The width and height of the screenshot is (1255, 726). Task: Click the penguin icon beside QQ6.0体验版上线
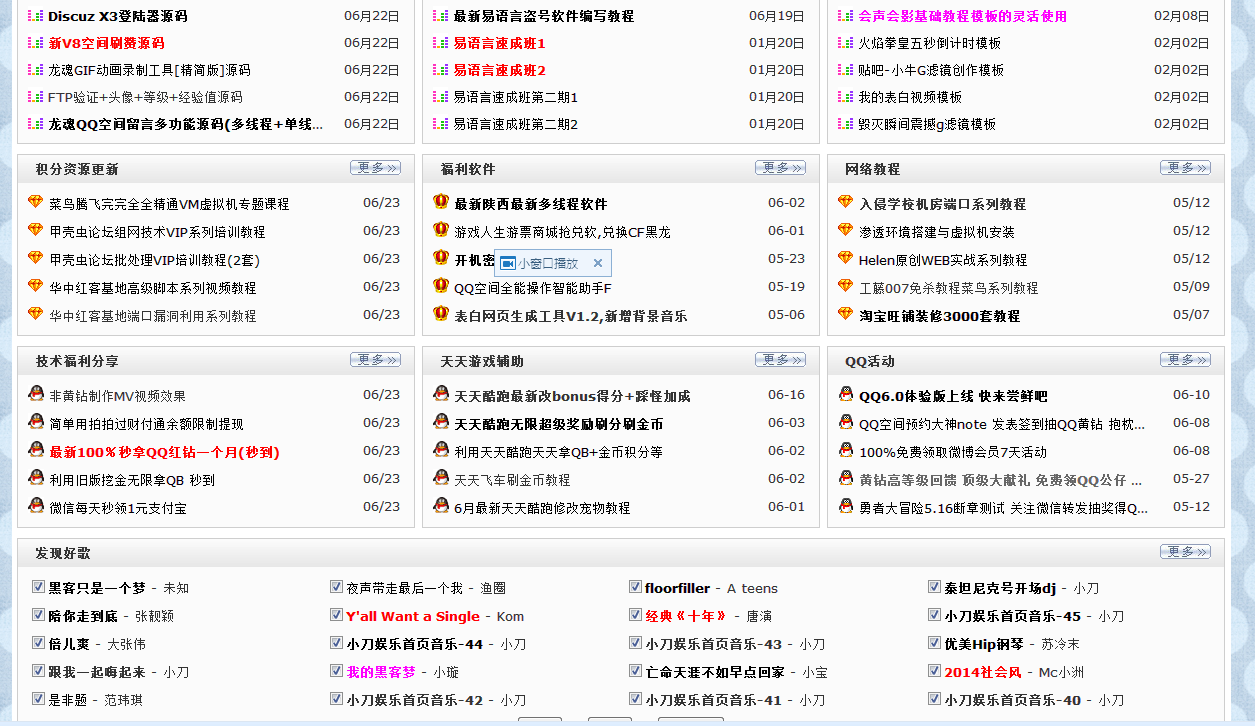[x=846, y=394]
